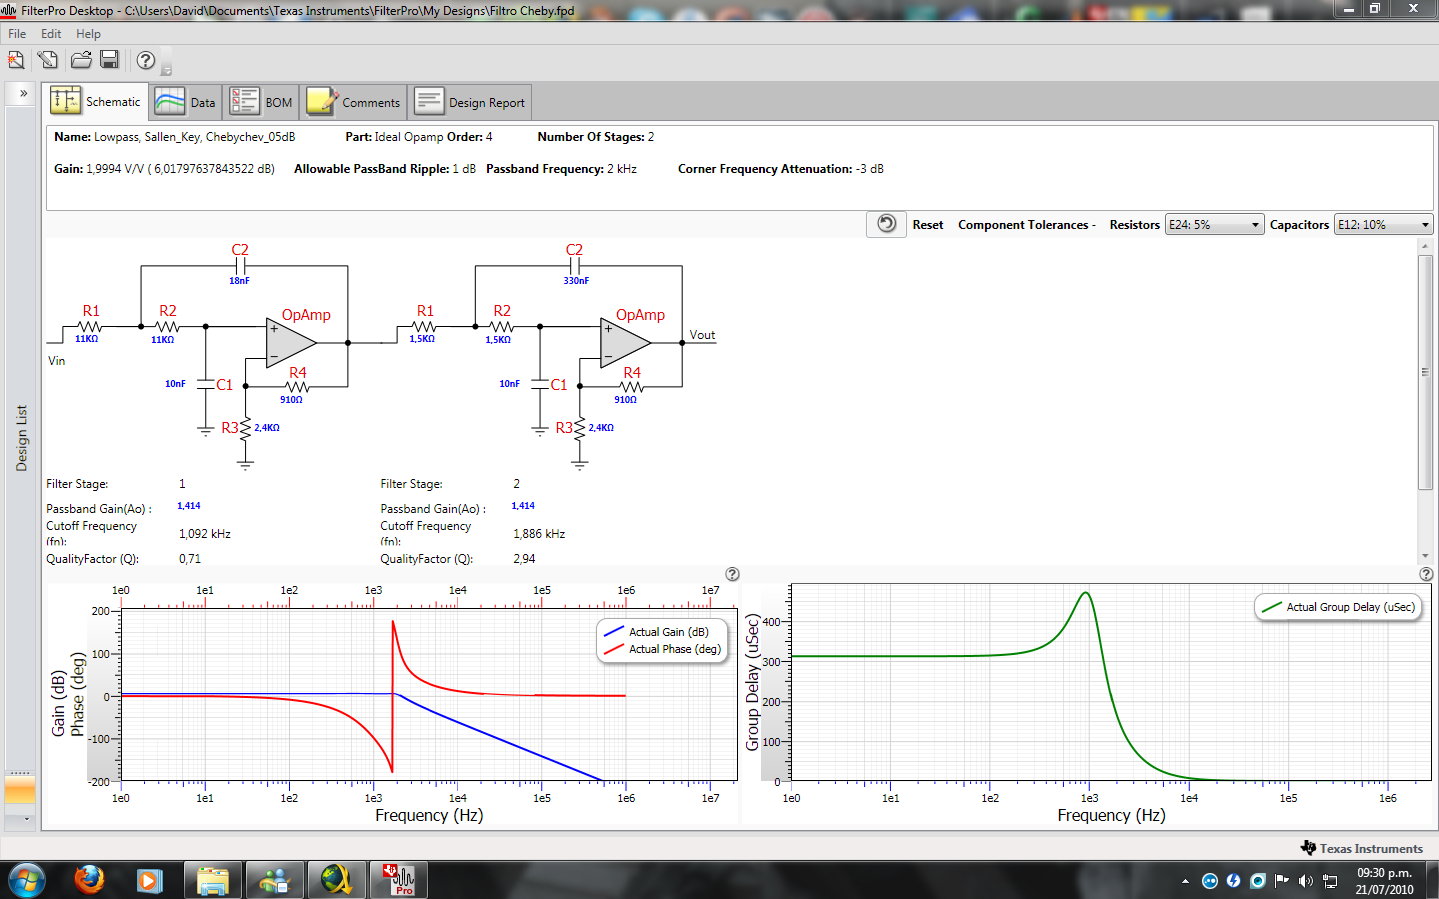Open the gain plot help question mark

click(x=732, y=574)
